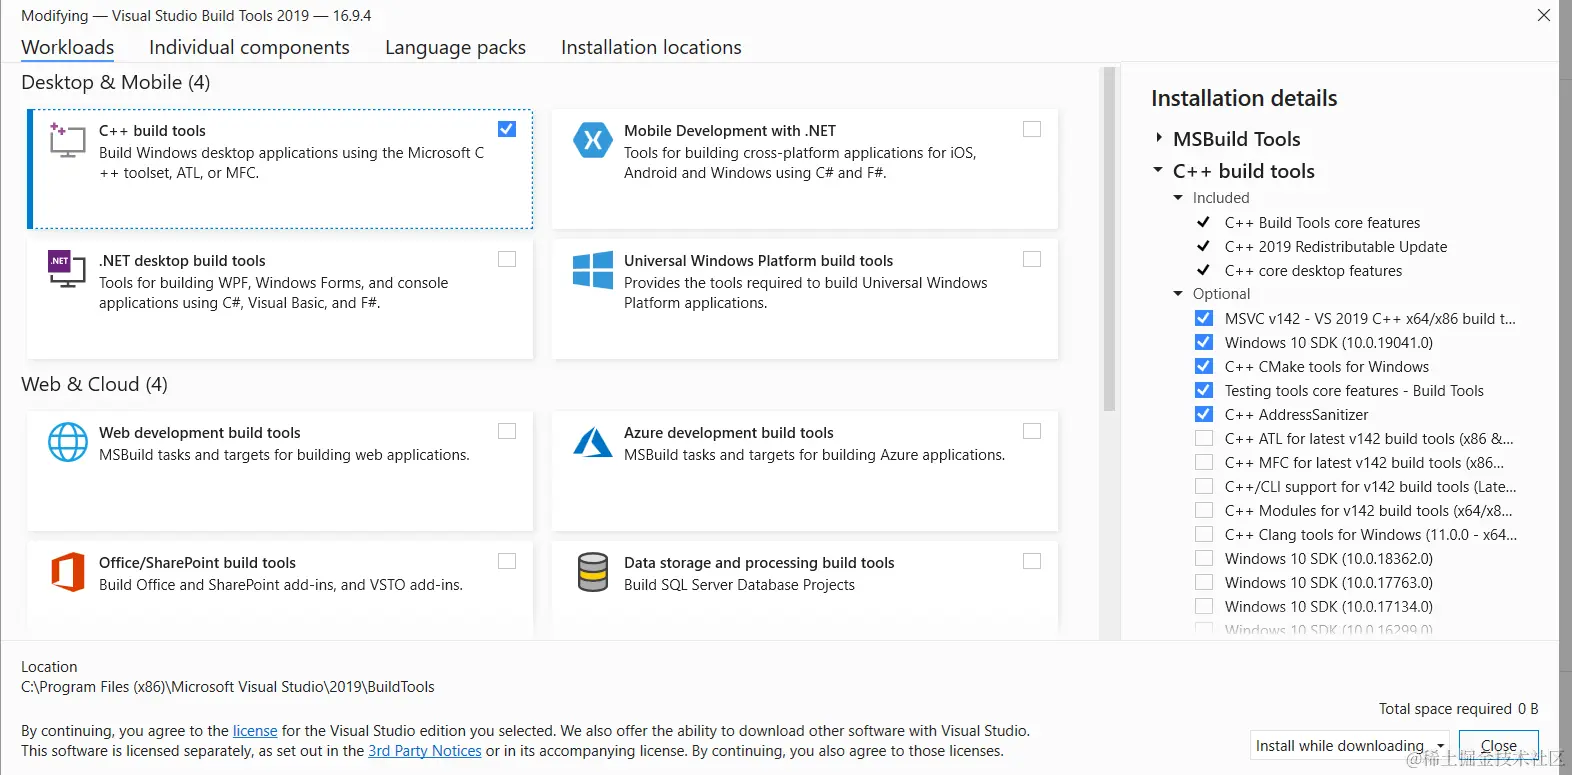The image size is (1572, 775).
Task: Switch to the Individual components tab
Action: [249, 47]
